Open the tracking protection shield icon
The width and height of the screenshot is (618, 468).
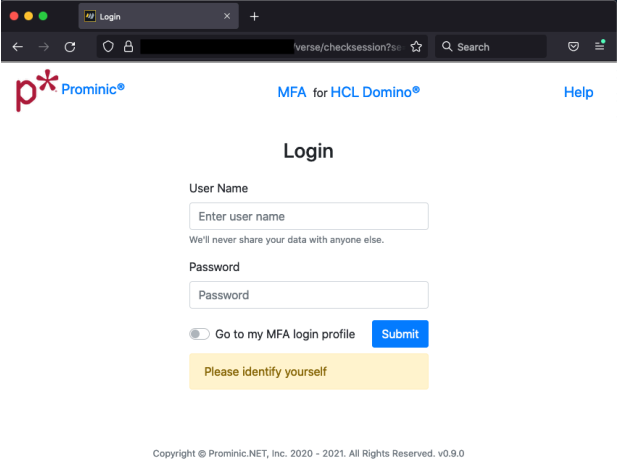(108, 47)
